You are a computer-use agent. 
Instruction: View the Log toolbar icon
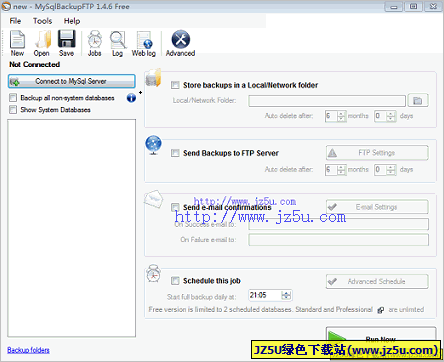pyautogui.click(x=118, y=43)
